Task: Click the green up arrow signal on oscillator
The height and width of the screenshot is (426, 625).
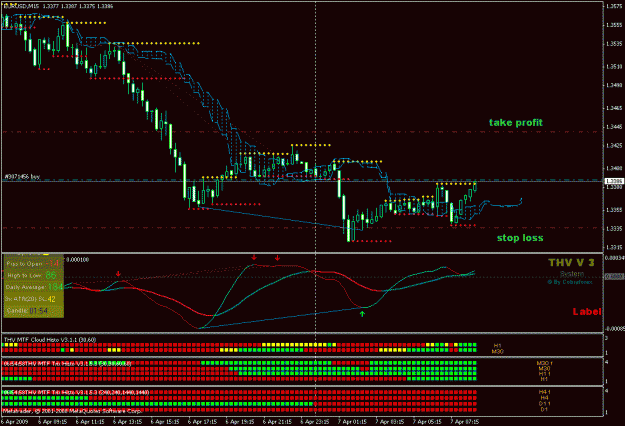Action: point(362,314)
